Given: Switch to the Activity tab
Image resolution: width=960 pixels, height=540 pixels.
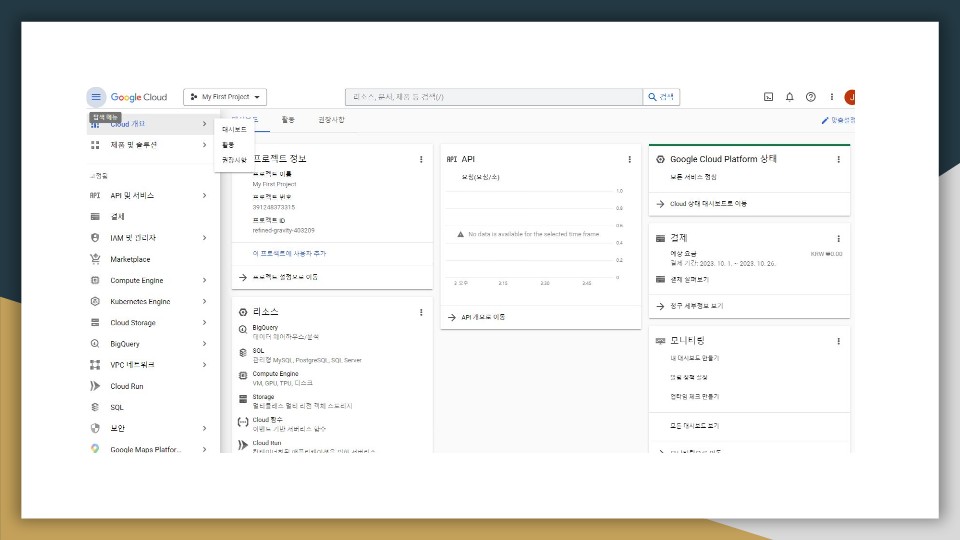Looking at the screenshot, I should [x=288, y=120].
